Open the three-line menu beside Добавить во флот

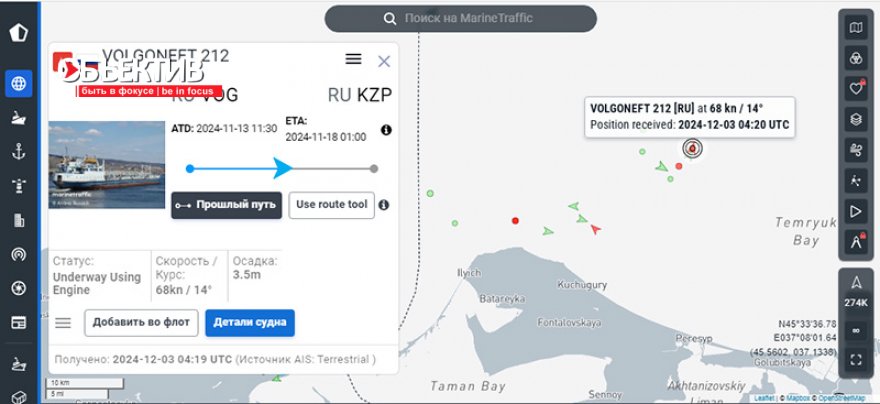pos(63,323)
